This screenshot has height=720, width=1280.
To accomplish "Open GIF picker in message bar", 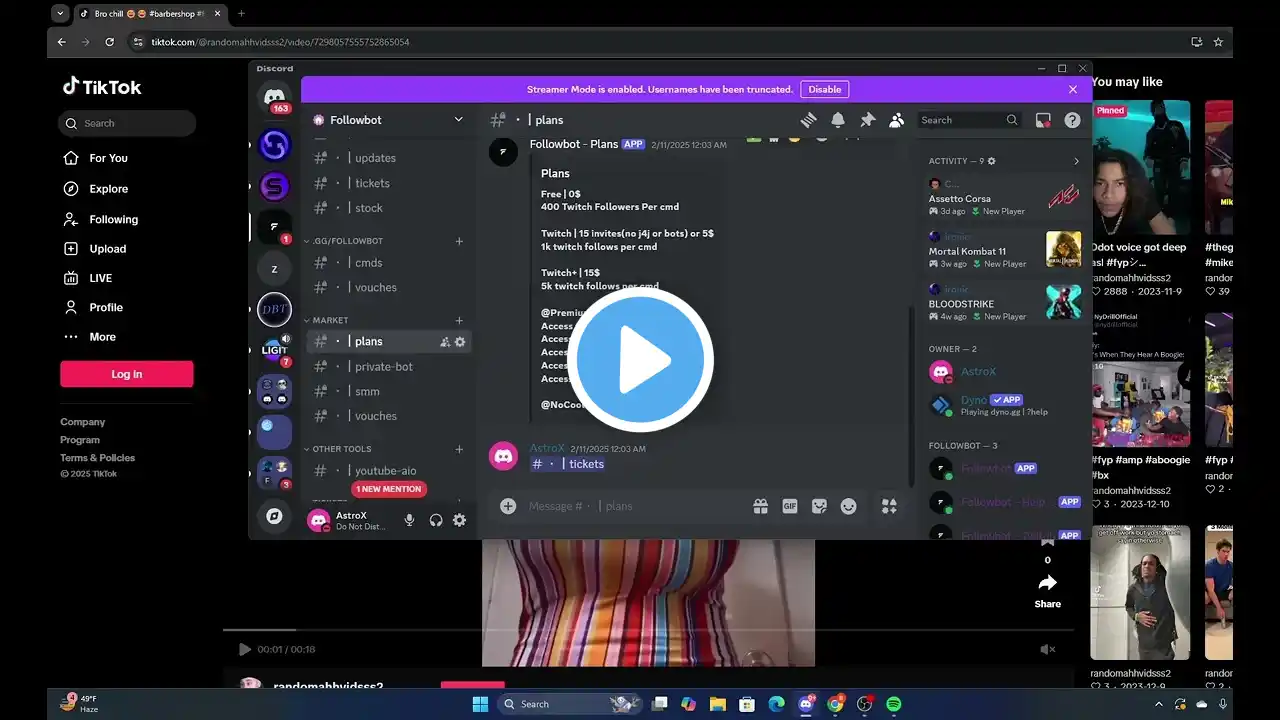I will [790, 507].
